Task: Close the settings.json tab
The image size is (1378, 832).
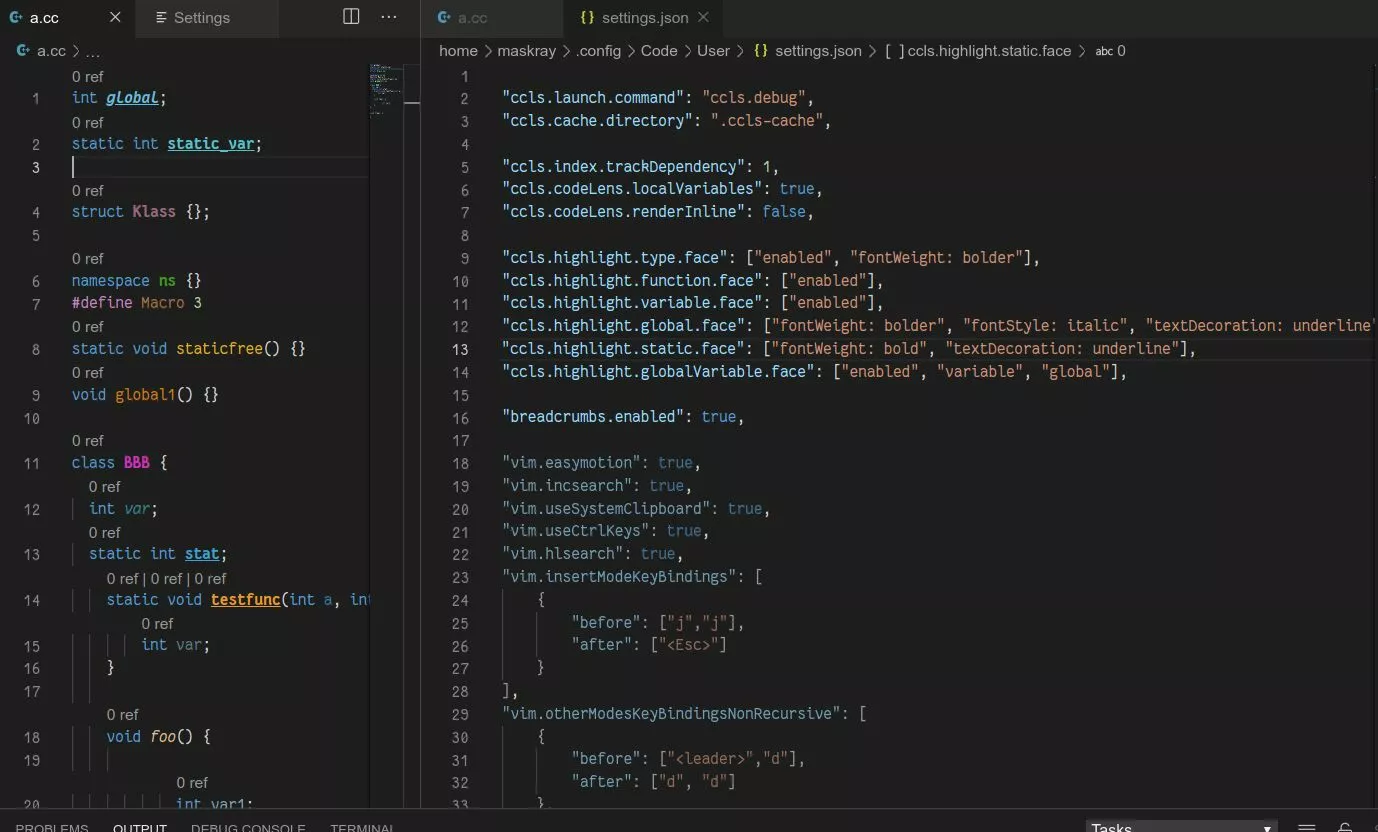Action: point(703,17)
